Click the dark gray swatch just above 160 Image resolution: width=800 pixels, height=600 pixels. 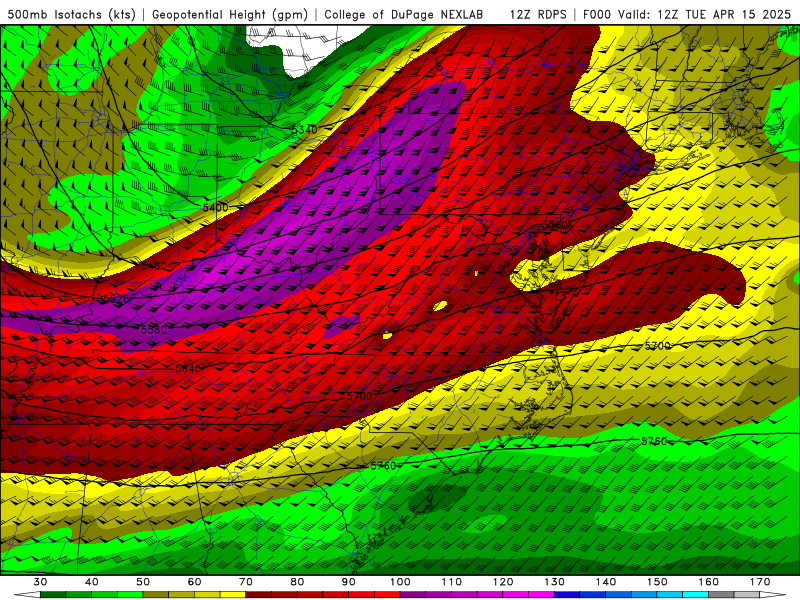721,595
